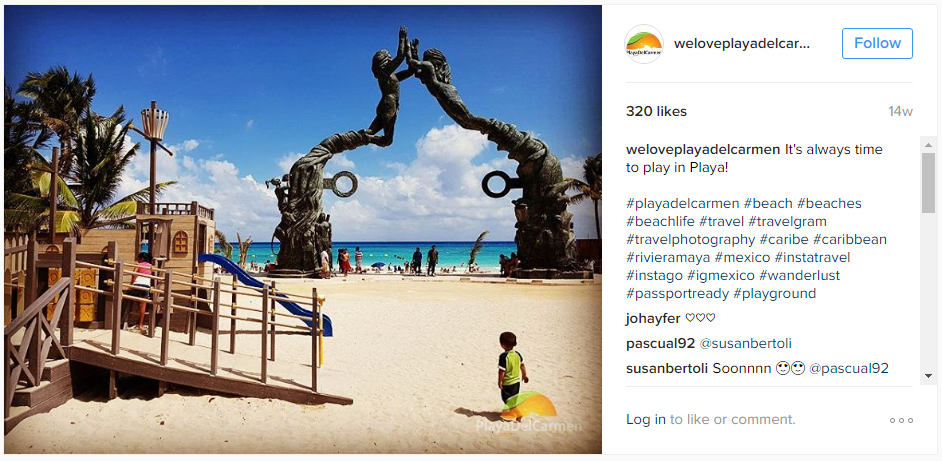Image resolution: width=942 pixels, height=461 pixels.
Task: View commenter johayfer's profile
Action: (x=653, y=319)
